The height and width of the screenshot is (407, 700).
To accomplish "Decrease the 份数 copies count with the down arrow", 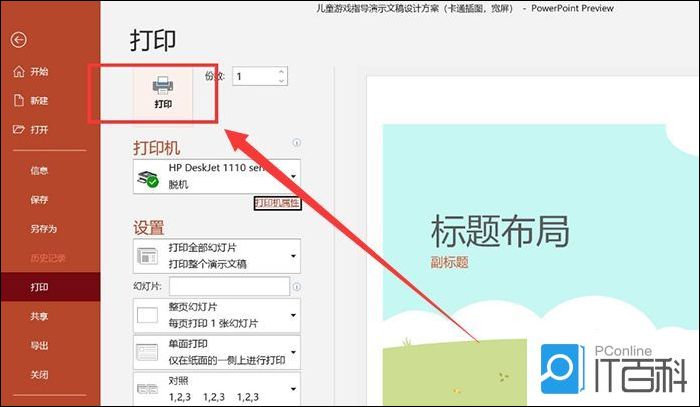I will (281, 81).
